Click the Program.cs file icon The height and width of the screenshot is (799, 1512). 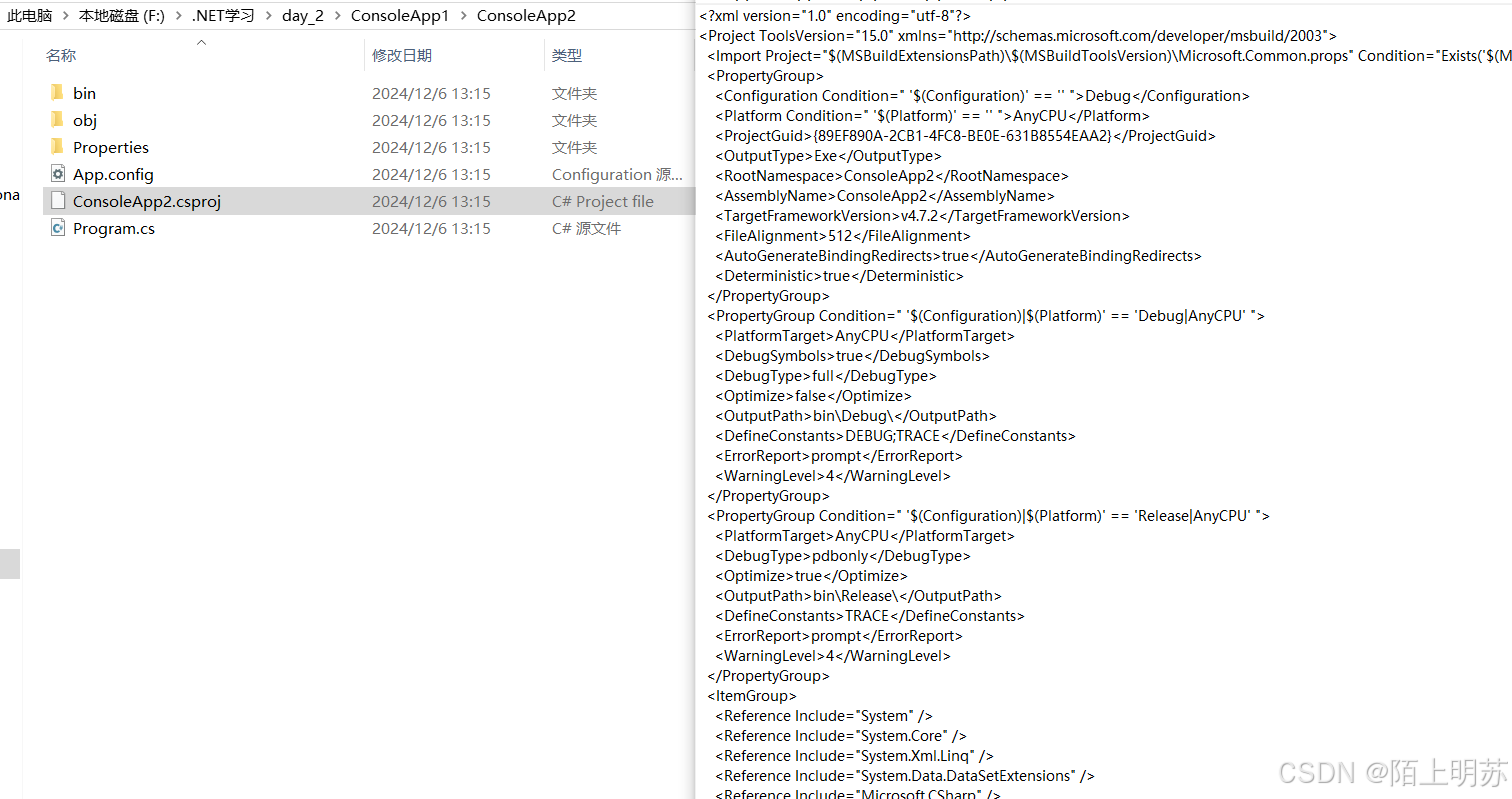click(x=57, y=228)
